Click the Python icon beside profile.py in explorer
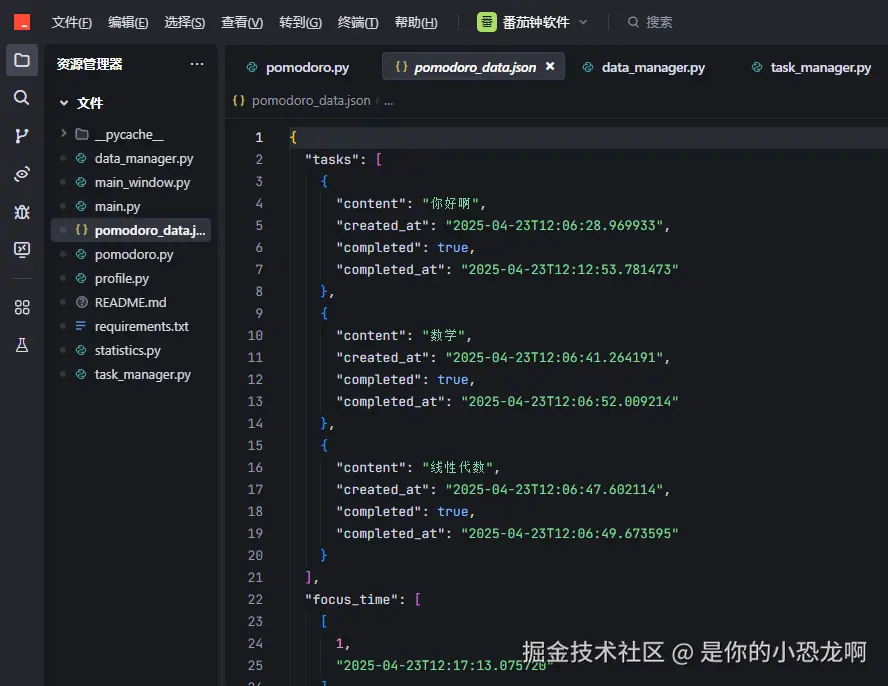888x686 pixels. tap(81, 278)
